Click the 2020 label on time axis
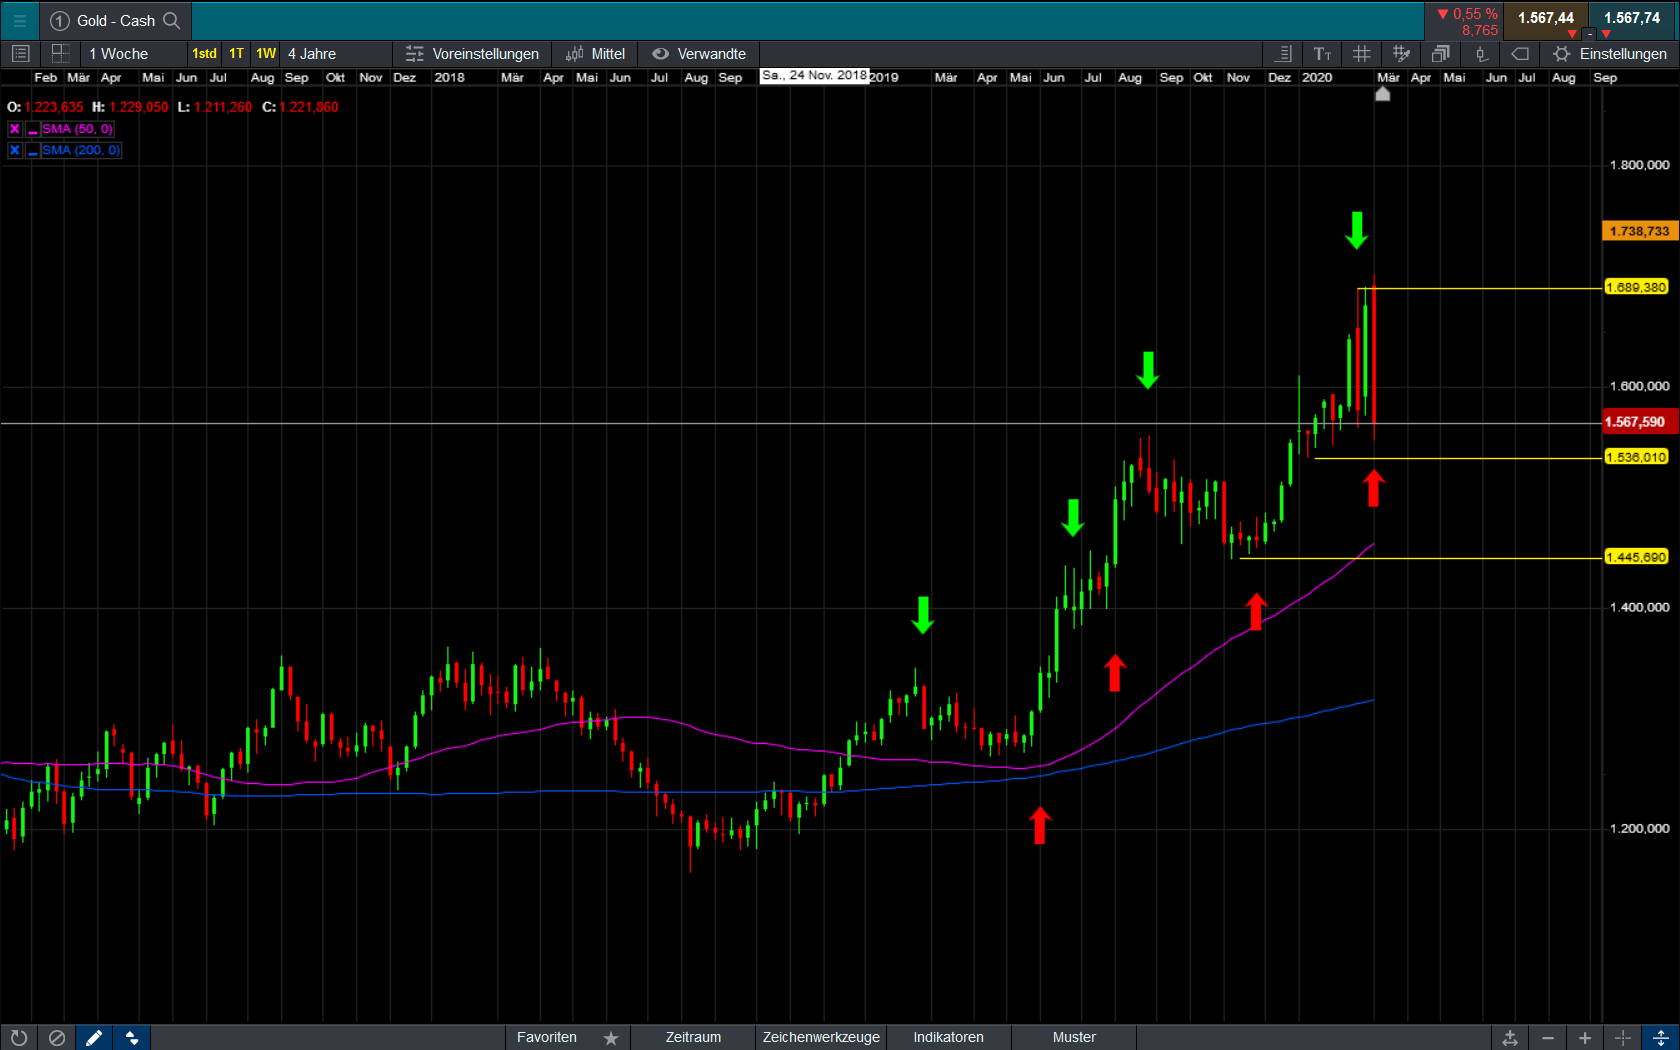 click(1317, 77)
